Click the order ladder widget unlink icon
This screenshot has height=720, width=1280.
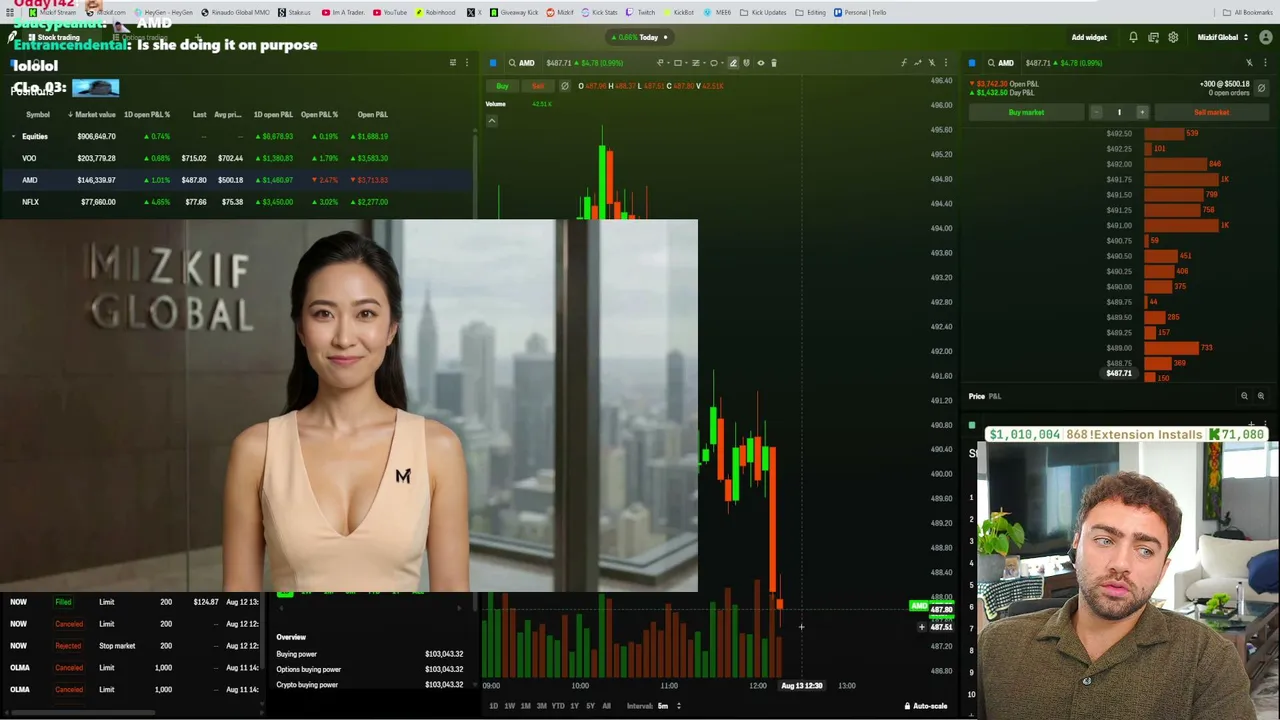pyautogui.click(x=1249, y=63)
